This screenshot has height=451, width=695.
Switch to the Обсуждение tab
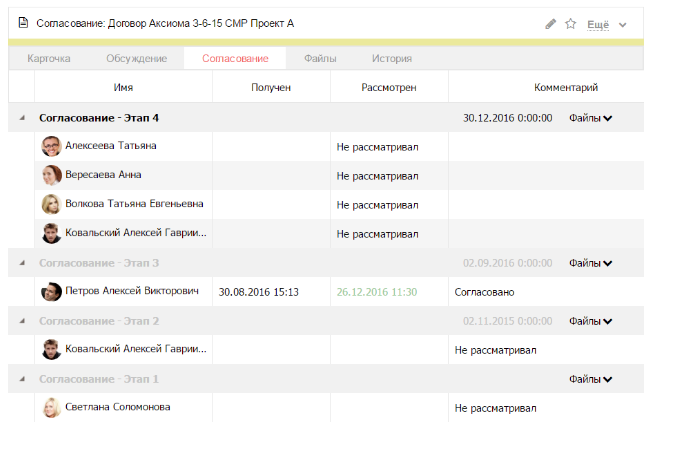click(x=137, y=58)
